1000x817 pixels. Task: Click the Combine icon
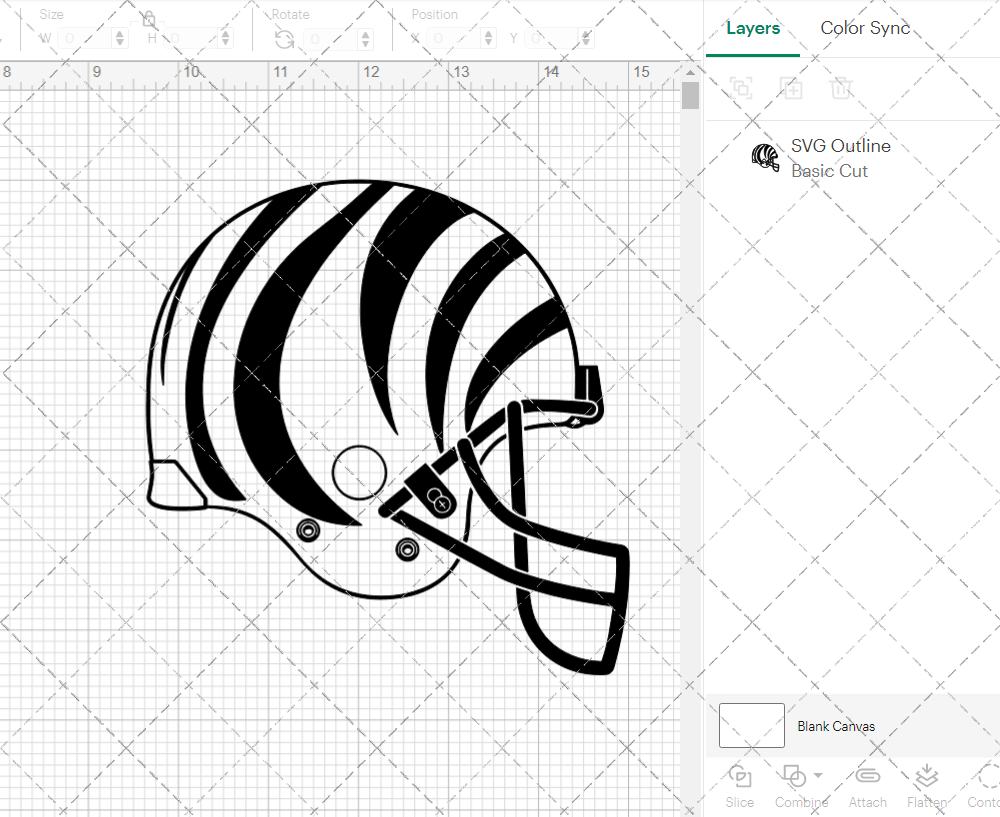pos(795,777)
